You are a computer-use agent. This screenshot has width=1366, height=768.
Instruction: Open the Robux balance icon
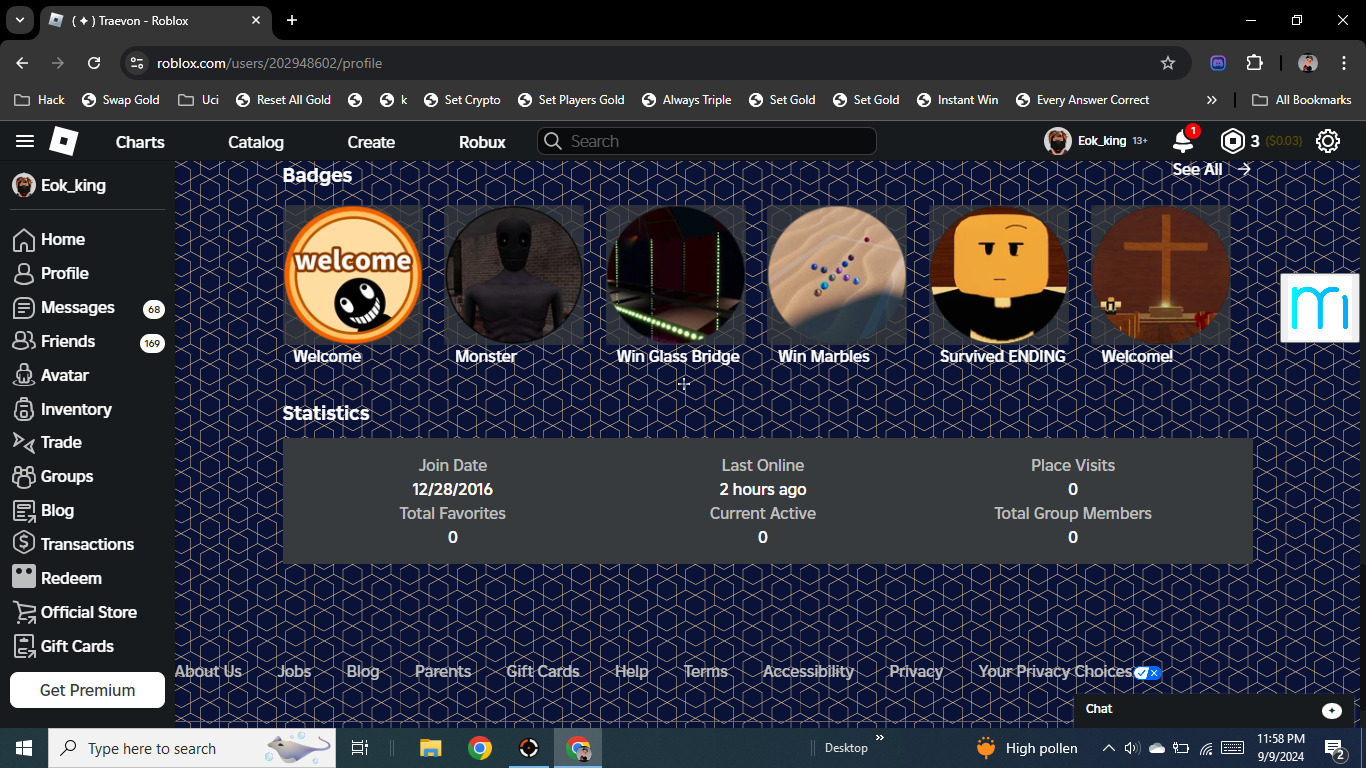point(1233,141)
